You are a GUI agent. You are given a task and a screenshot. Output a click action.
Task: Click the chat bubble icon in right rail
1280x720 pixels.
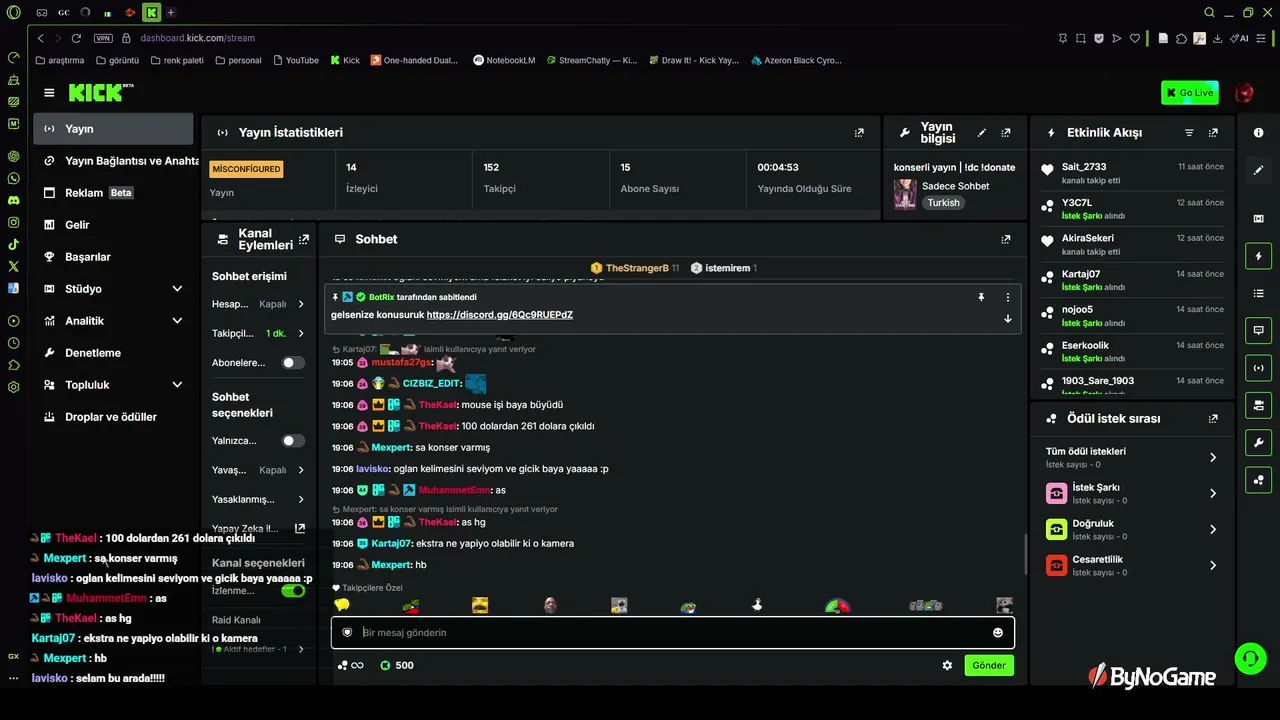coord(1259,330)
